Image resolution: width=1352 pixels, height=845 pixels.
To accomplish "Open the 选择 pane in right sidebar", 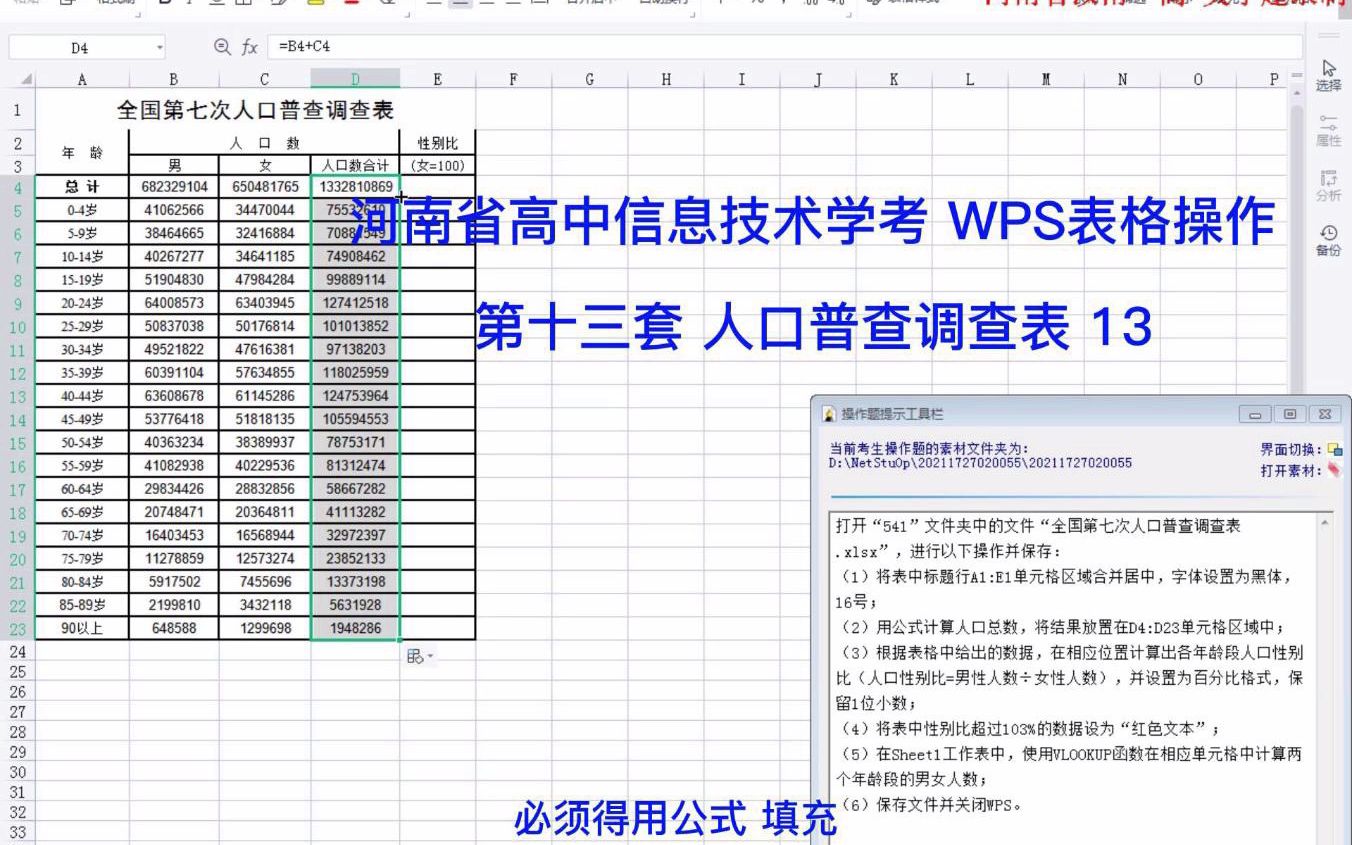I will coord(1328,76).
